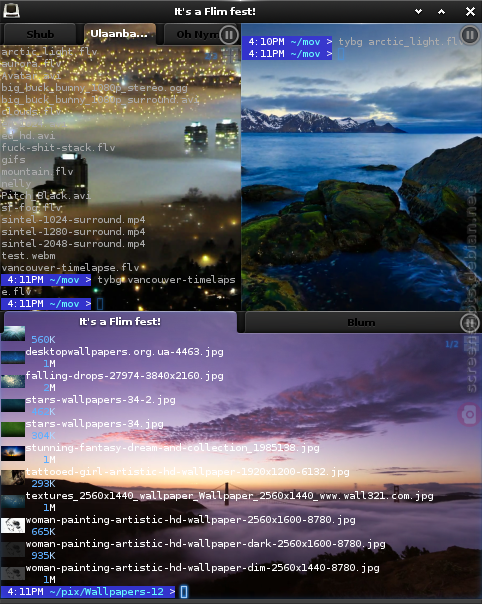Click tybg arctic_light.flv command text

point(401,42)
